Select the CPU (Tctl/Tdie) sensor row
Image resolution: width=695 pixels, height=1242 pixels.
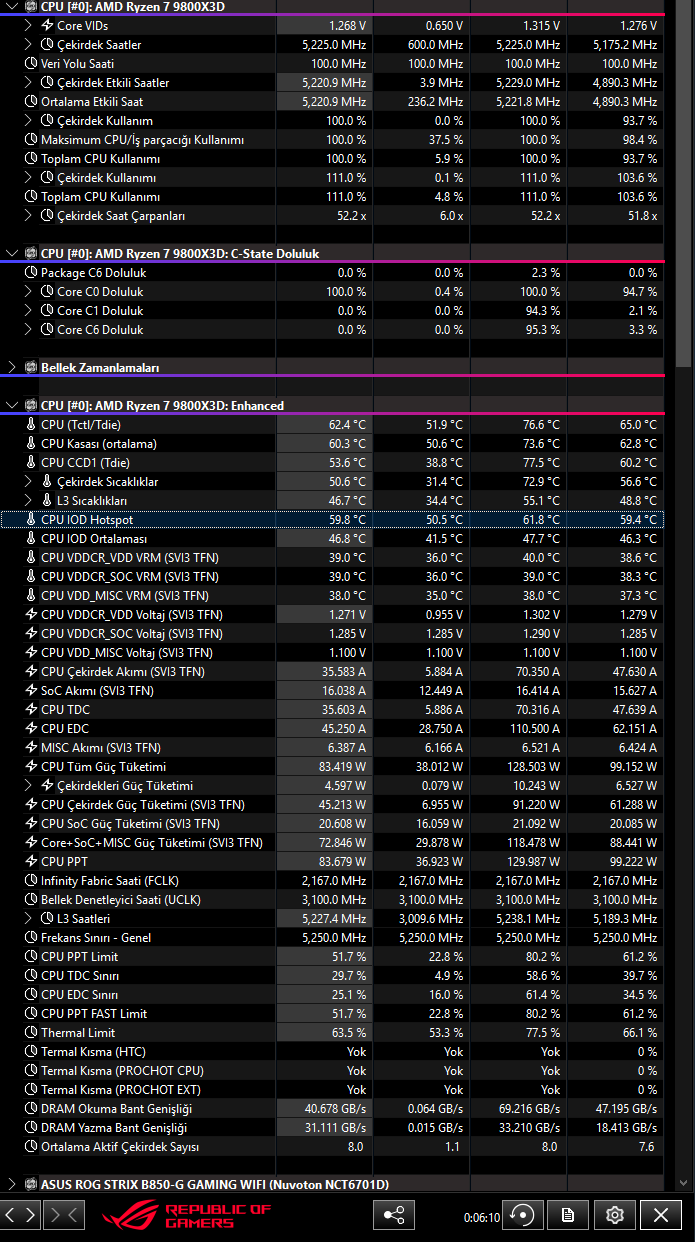coord(332,425)
